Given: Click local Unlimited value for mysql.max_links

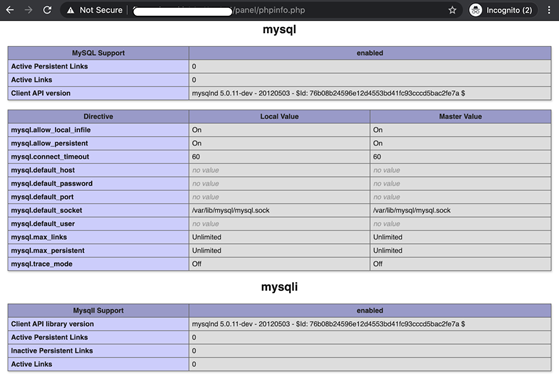Looking at the screenshot, I should click(x=207, y=237).
